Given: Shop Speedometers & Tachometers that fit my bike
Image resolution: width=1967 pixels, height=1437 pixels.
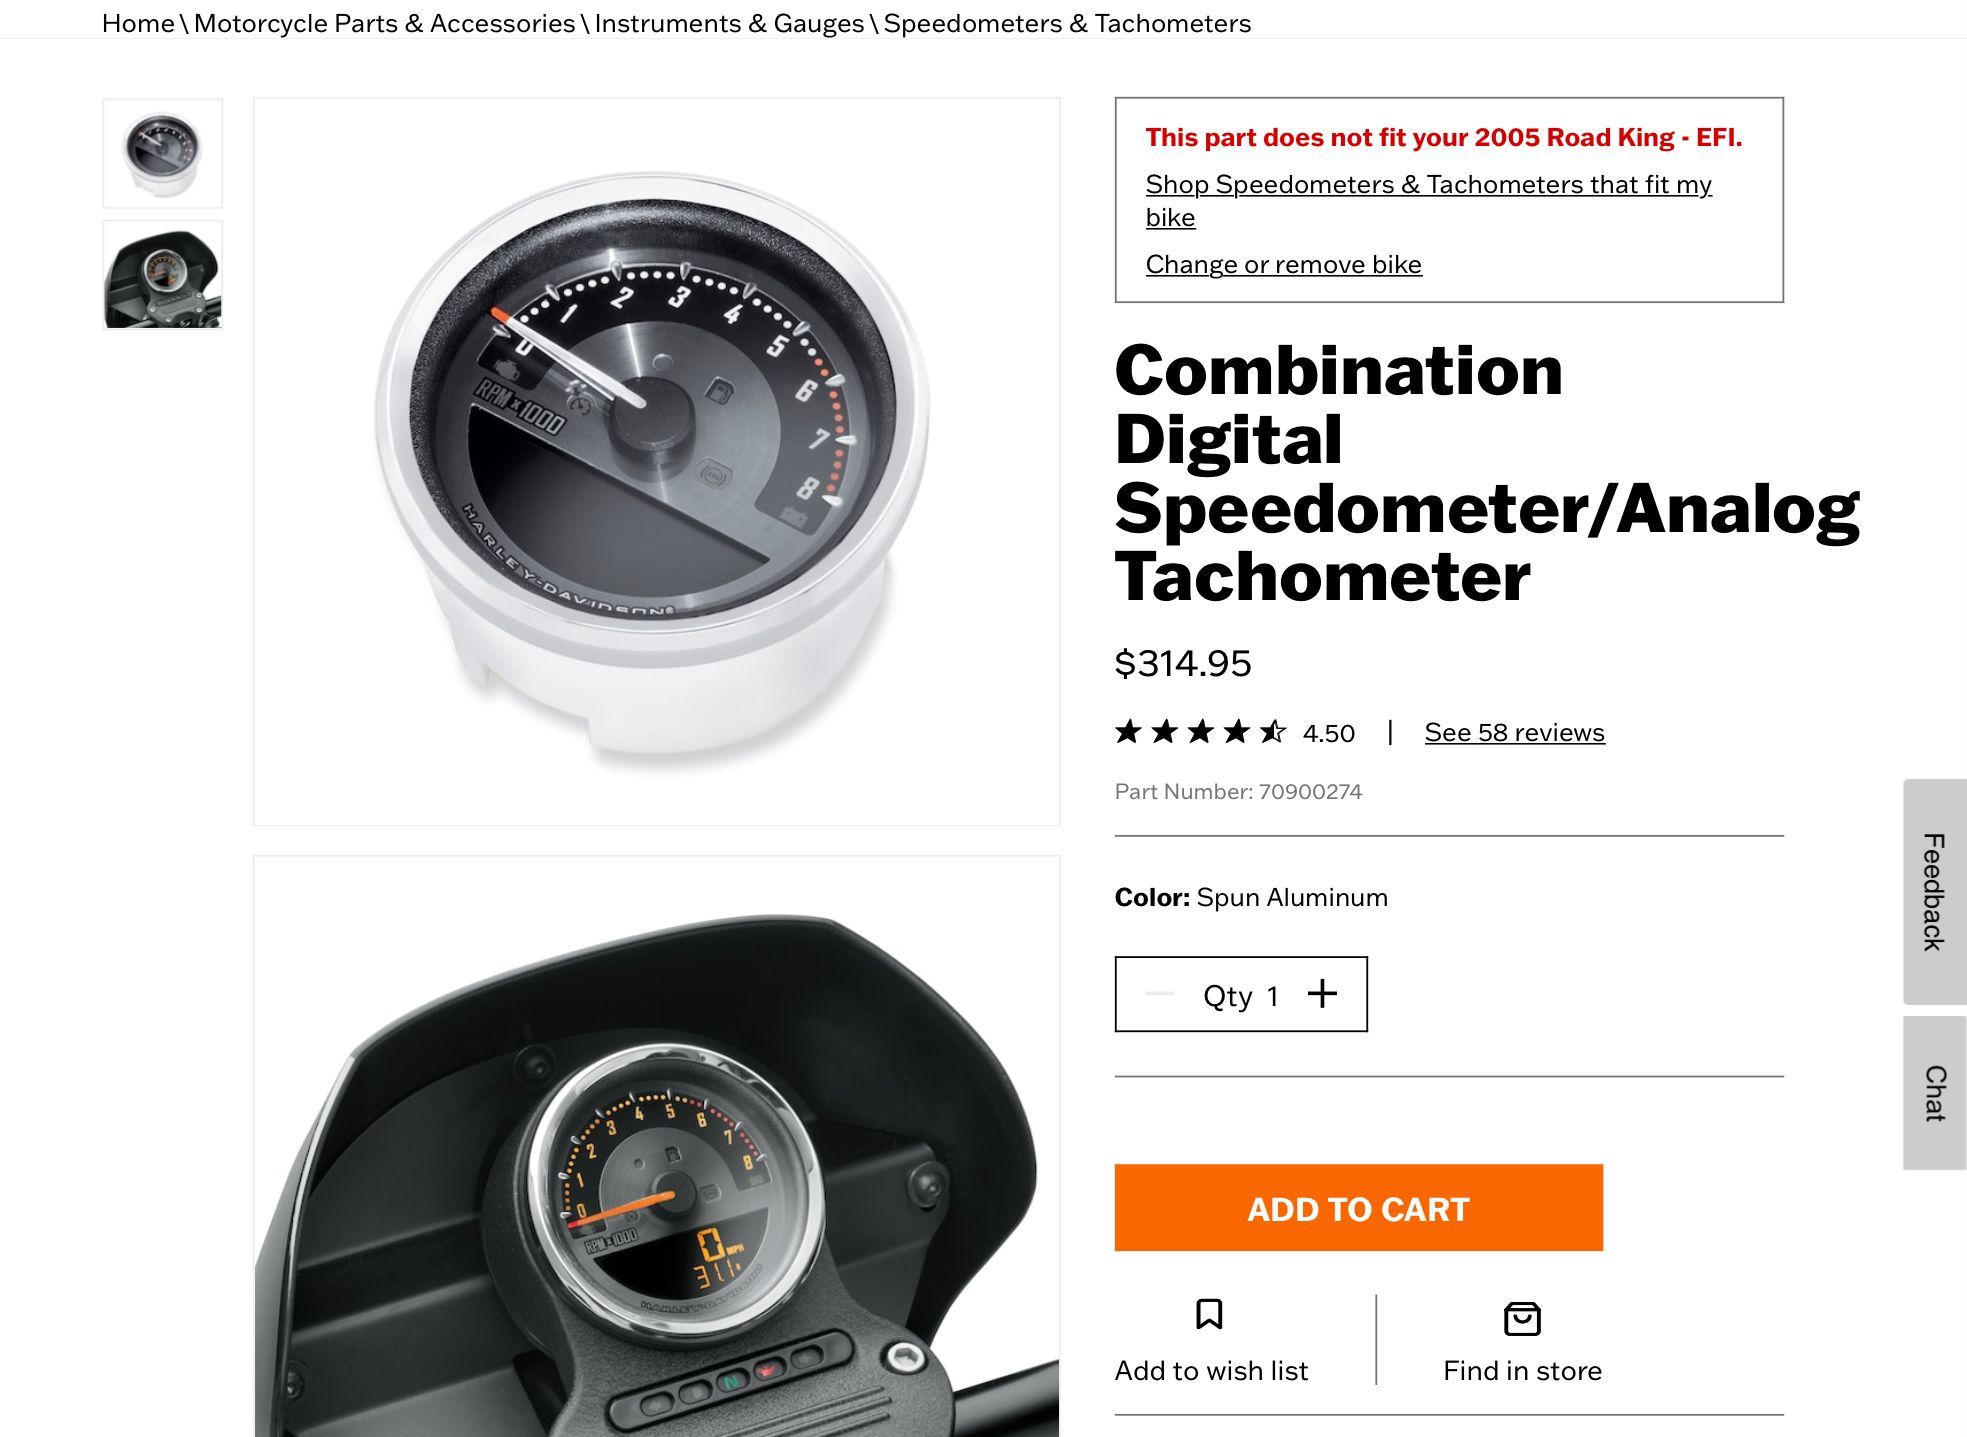Looking at the screenshot, I should pyautogui.click(x=1428, y=200).
